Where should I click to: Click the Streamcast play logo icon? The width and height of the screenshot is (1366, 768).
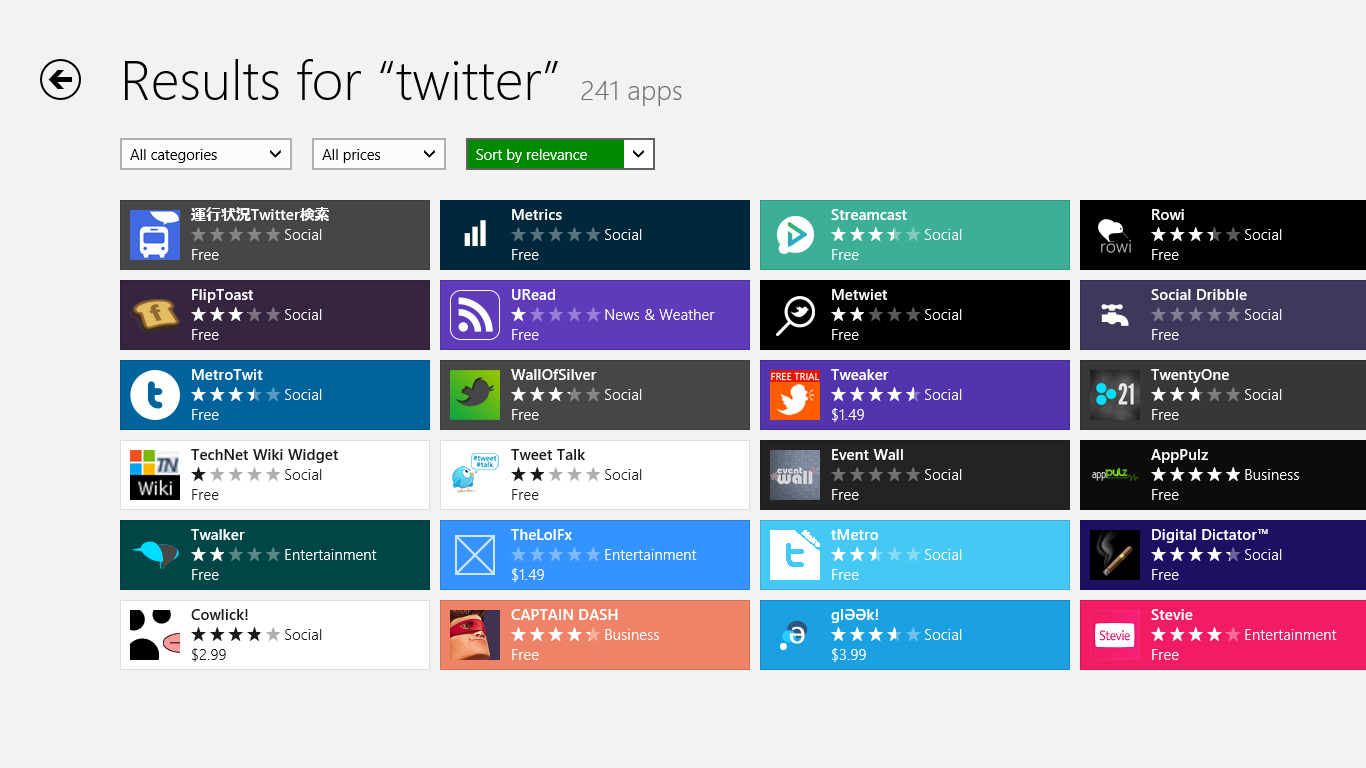(795, 235)
